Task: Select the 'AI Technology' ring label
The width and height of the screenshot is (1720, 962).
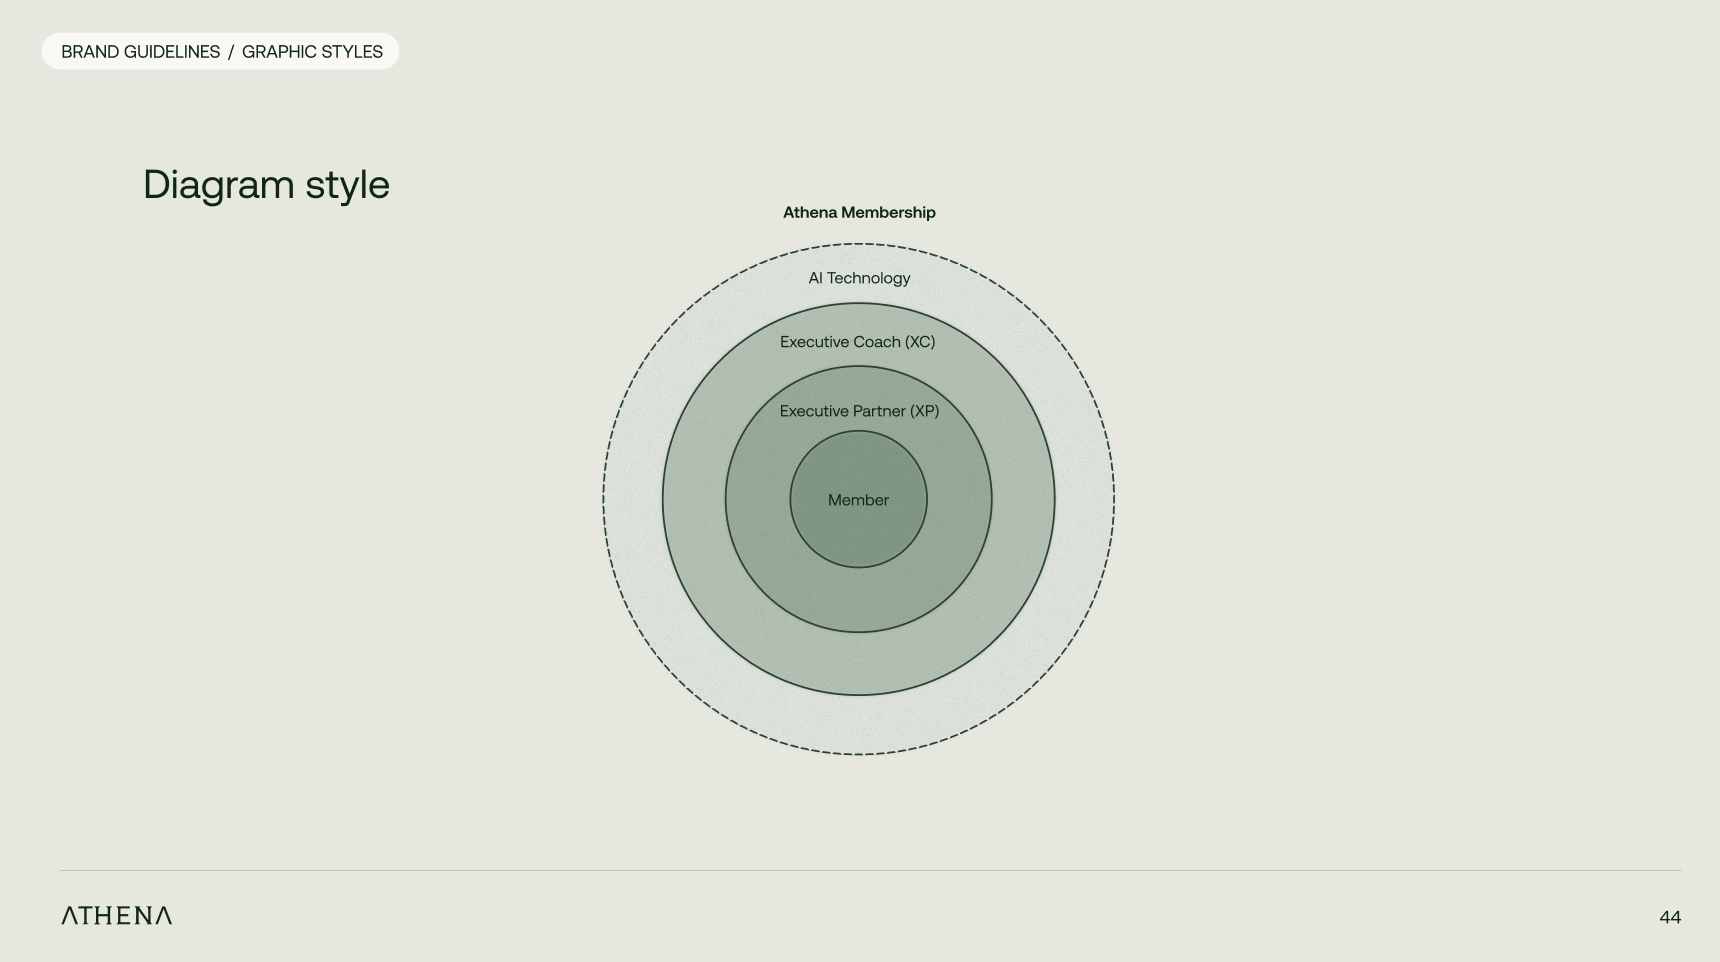Action: pos(859,278)
